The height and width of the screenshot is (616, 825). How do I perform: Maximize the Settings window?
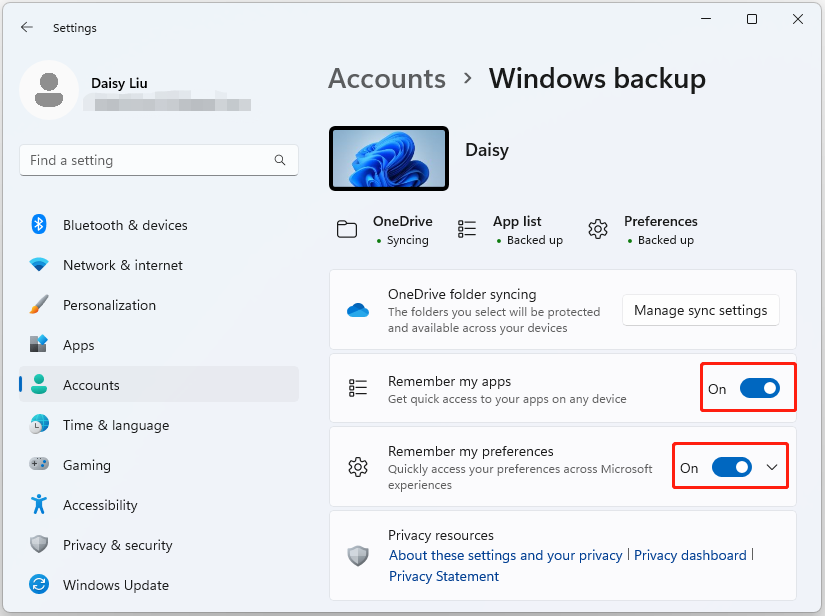(x=752, y=19)
